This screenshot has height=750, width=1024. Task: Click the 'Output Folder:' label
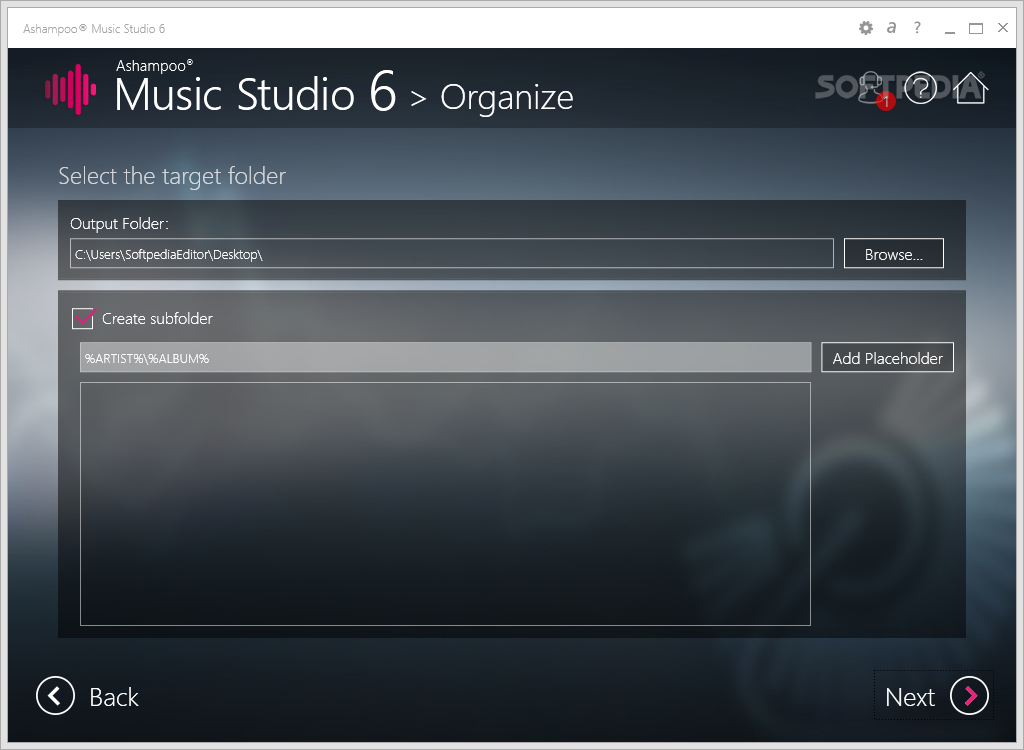tap(120, 224)
